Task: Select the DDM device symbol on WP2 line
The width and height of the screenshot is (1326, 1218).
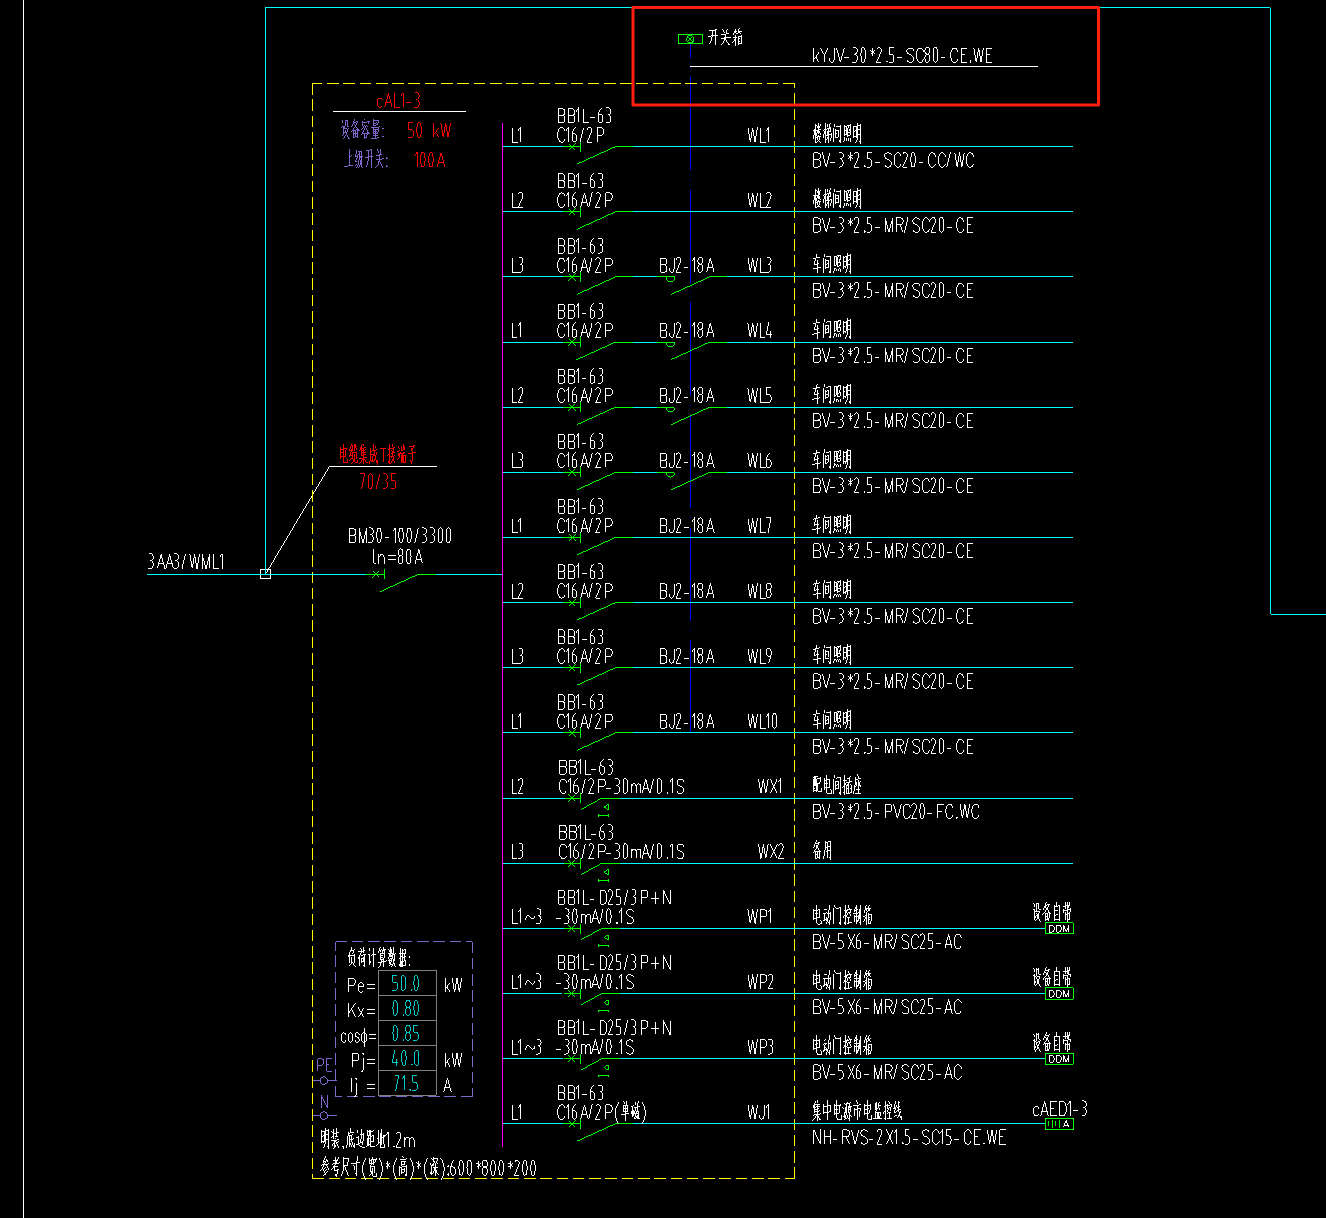Action: [1059, 994]
